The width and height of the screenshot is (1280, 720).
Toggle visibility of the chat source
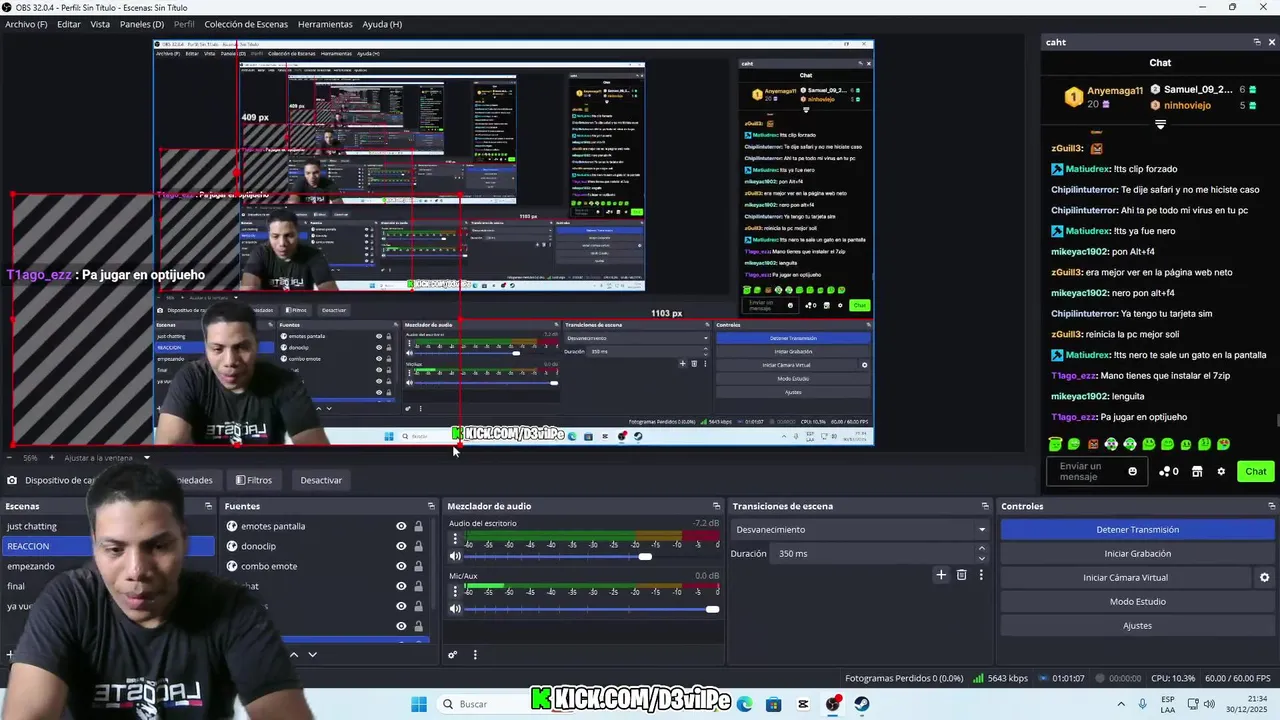[401, 586]
